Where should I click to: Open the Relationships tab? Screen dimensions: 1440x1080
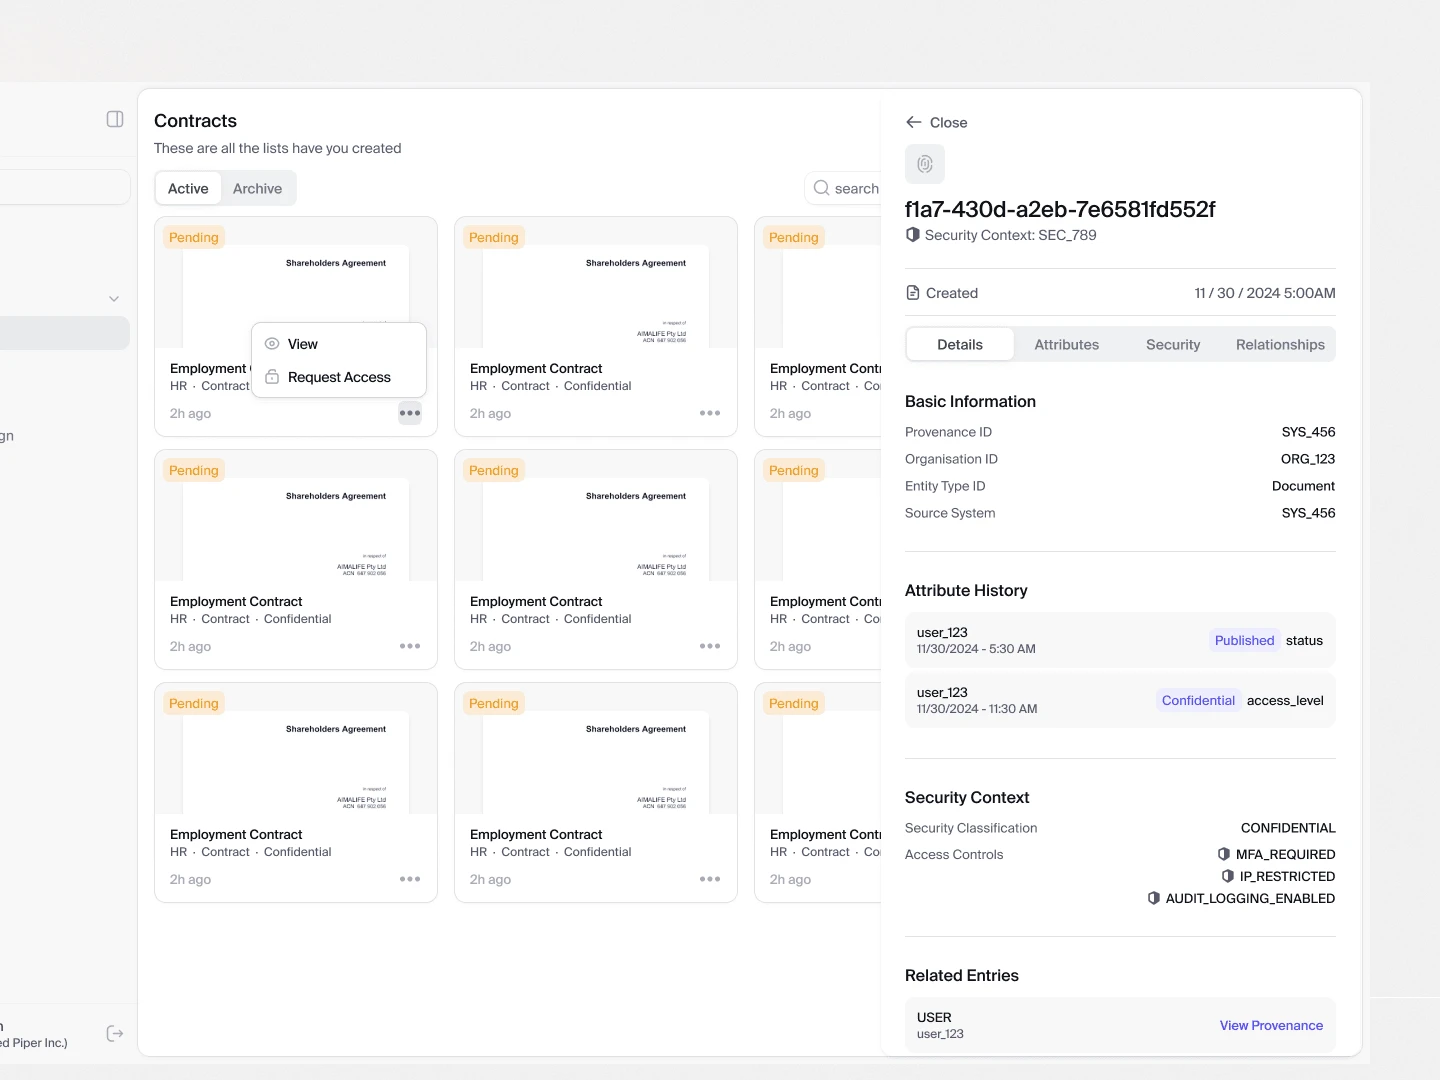(x=1280, y=344)
